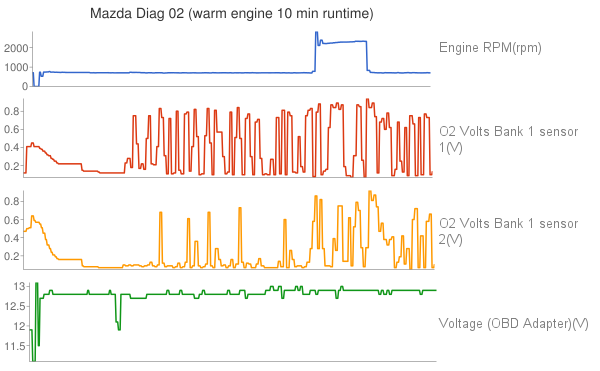Click the 0.8 tick on sensor 1 axis

click(12, 111)
